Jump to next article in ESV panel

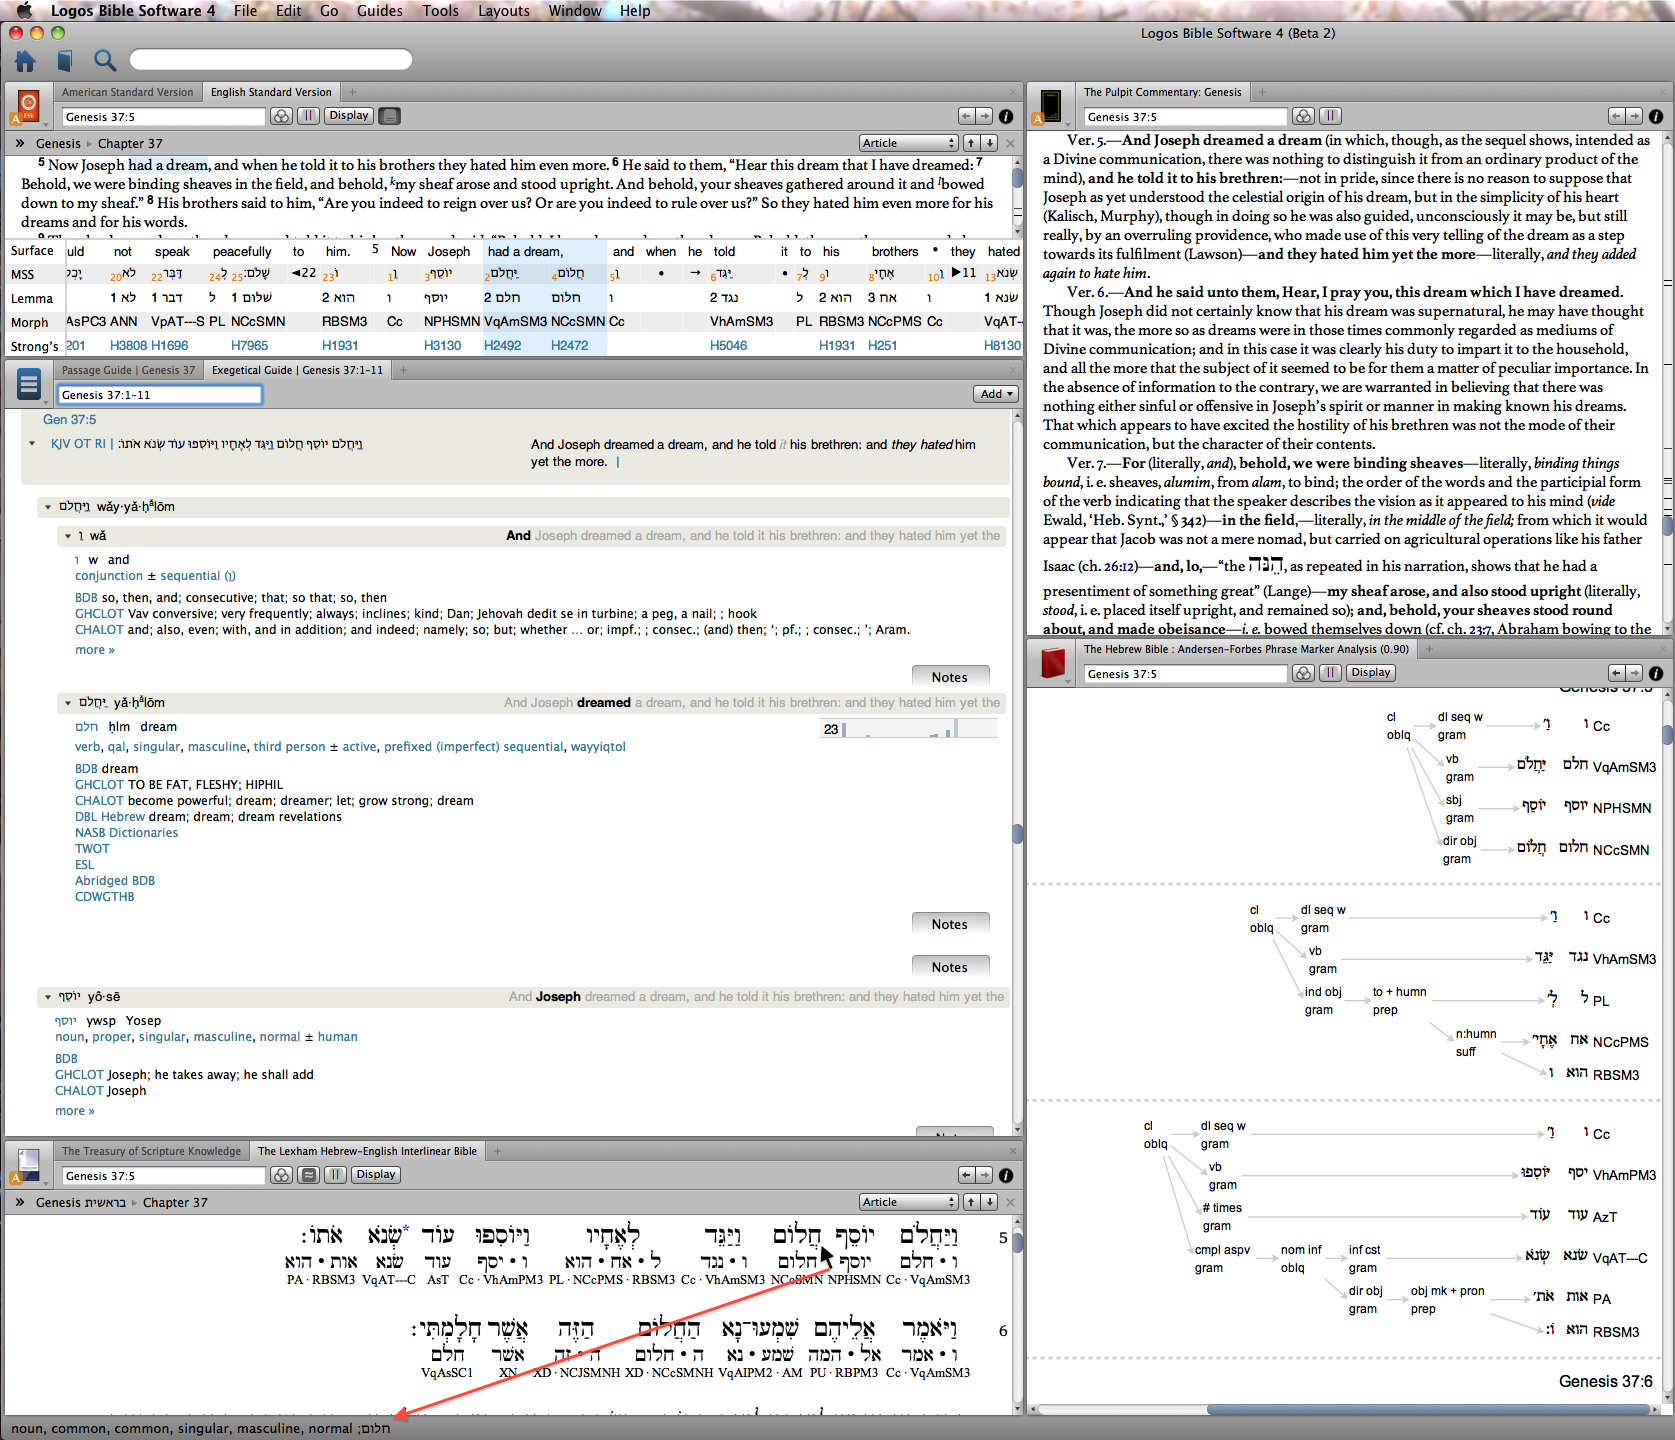[x=988, y=143]
